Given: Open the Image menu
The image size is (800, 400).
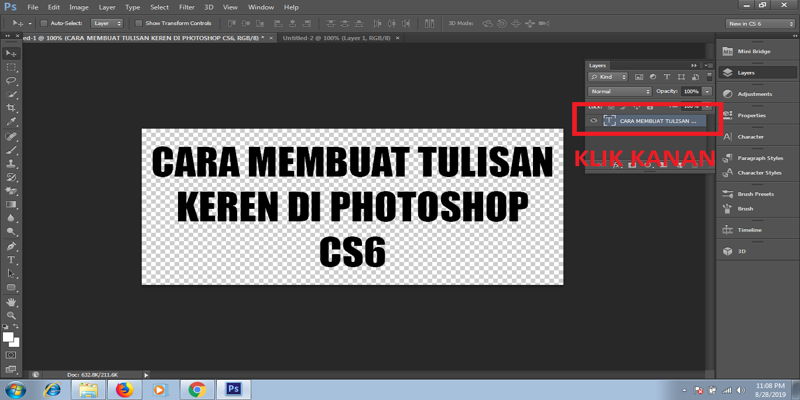Looking at the screenshot, I should (x=79, y=8).
